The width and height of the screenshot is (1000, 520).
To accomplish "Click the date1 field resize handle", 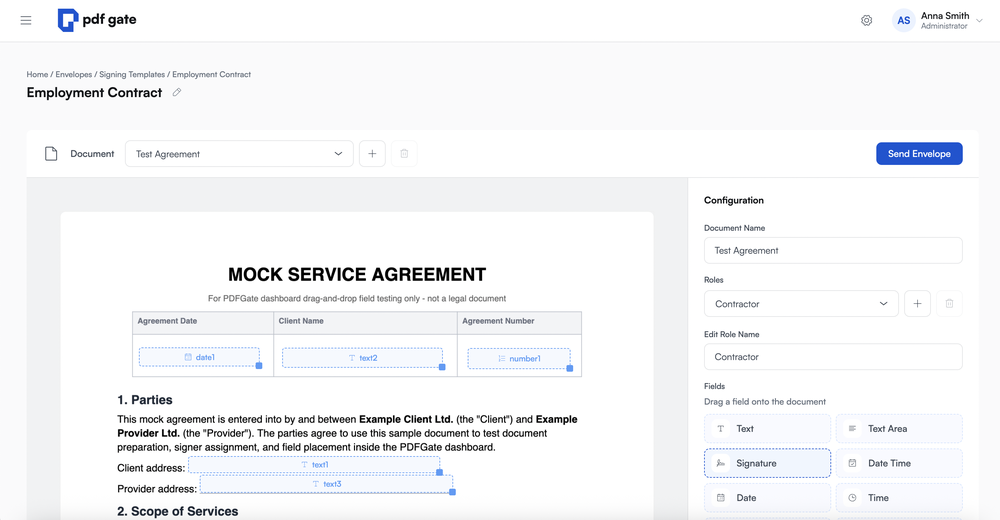I will [259, 366].
